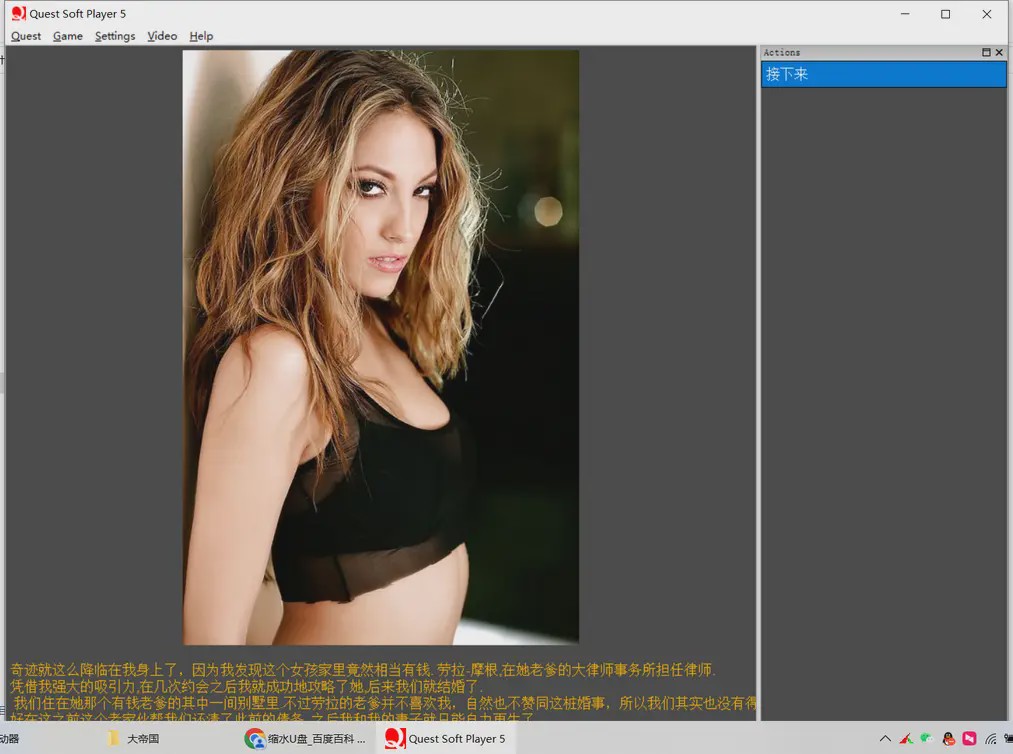This screenshot has width=1013, height=754.
Task: Open the Settings menu
Action: click(x=115, y=36)
